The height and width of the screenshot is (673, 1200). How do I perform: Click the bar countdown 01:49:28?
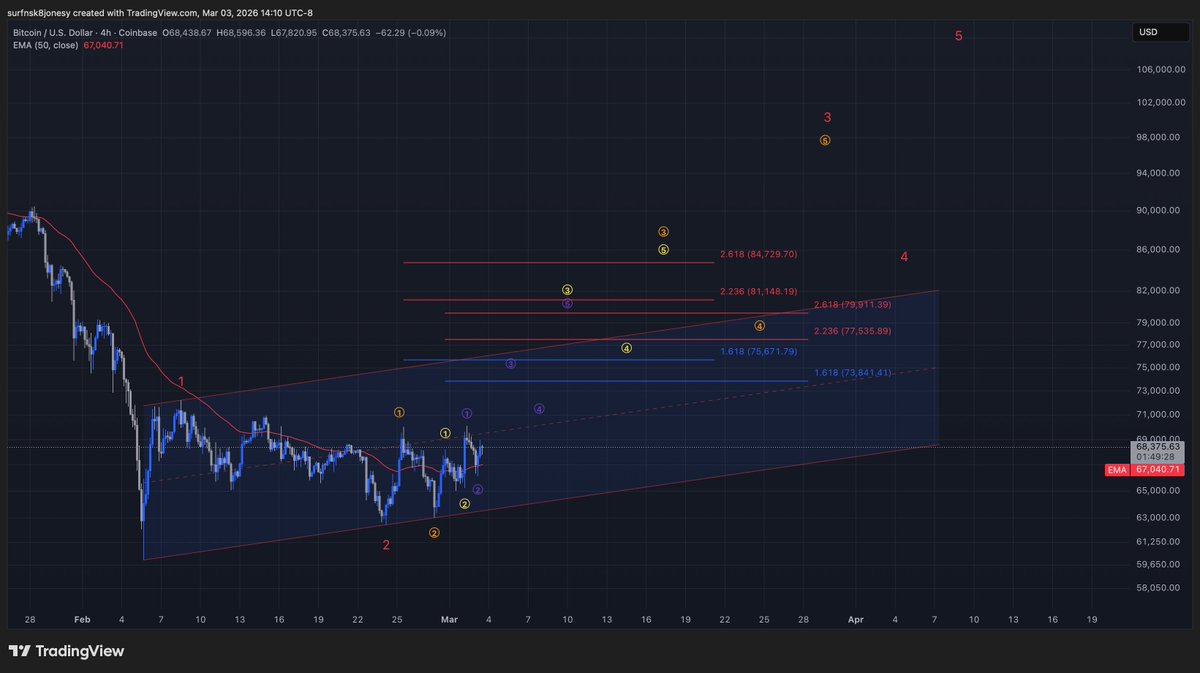1156,457
